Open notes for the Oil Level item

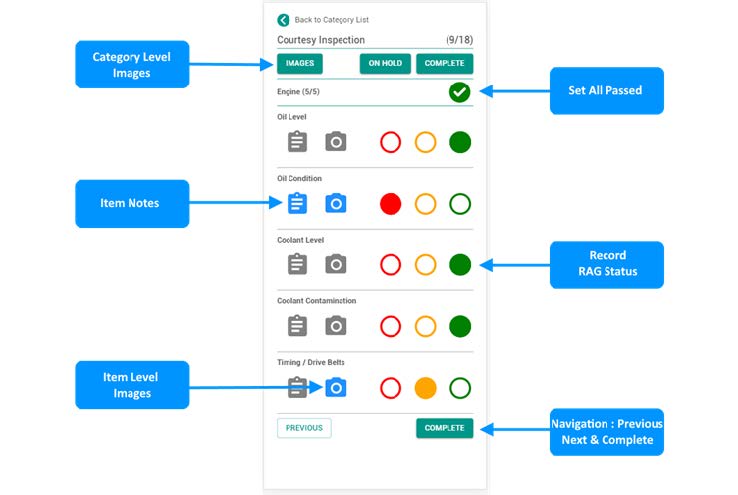[297, 142]
